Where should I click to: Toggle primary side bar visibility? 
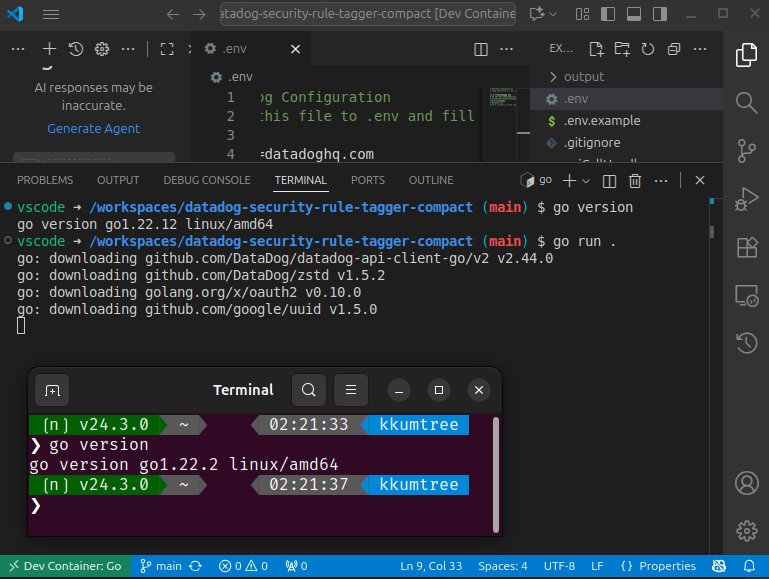(x=608, y=14)
